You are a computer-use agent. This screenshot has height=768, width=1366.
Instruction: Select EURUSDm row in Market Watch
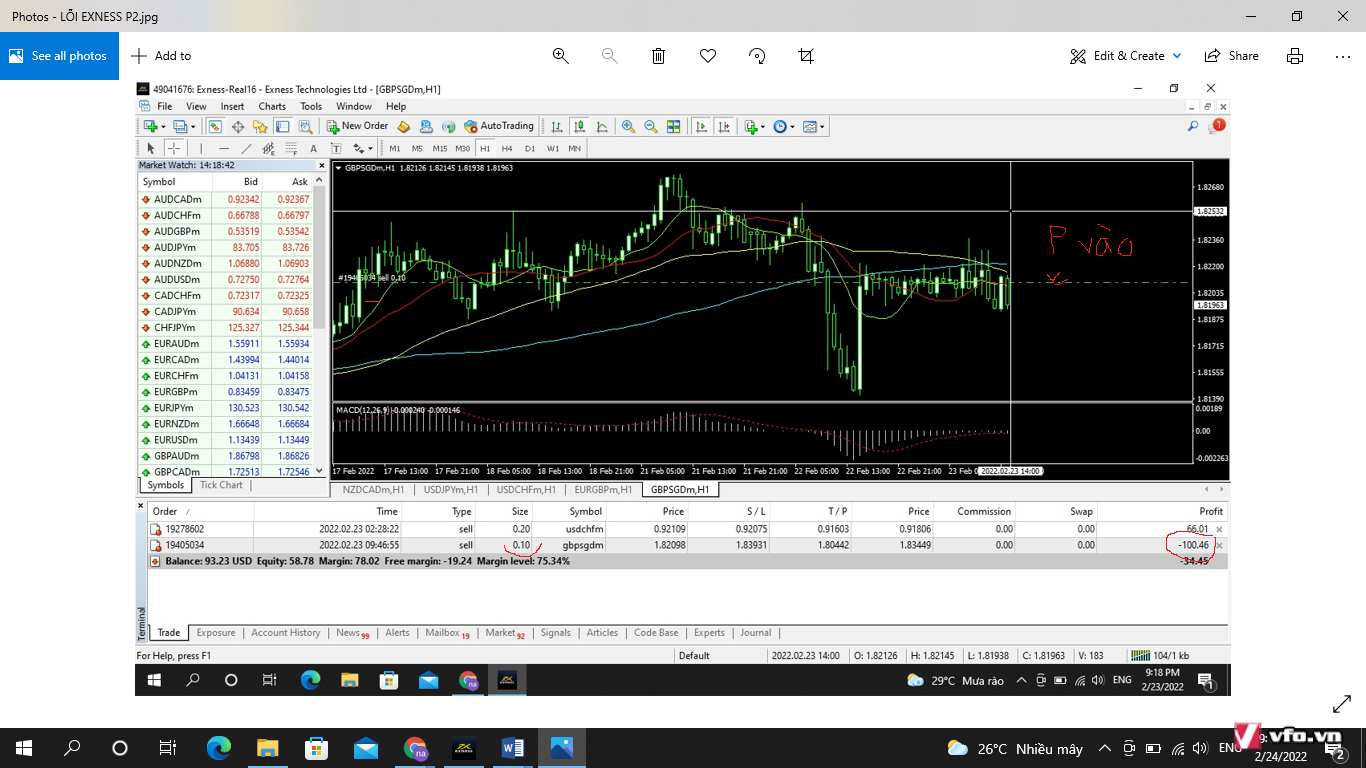click(x=226, y=440)
